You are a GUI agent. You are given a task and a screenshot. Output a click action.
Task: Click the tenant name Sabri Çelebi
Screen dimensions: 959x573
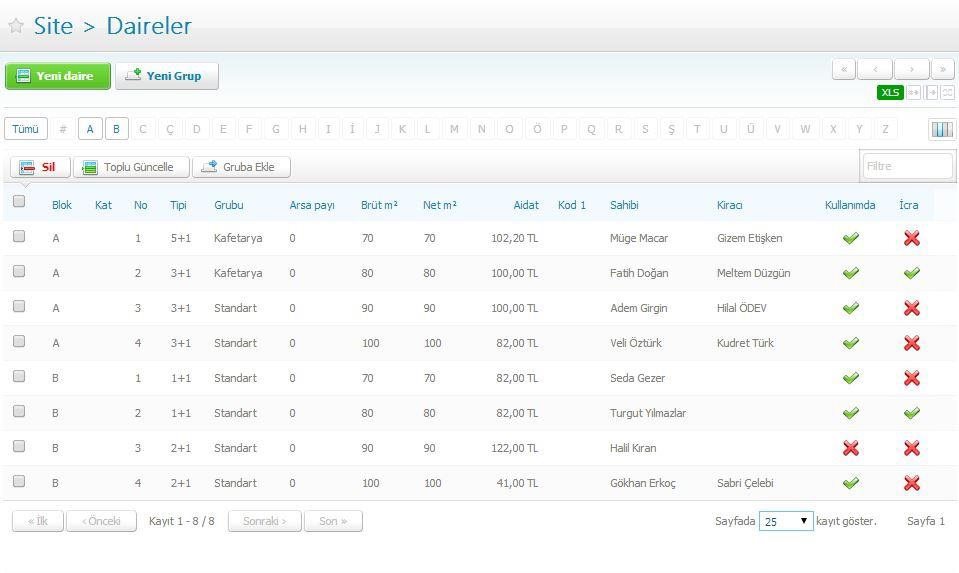click(745, 483)
